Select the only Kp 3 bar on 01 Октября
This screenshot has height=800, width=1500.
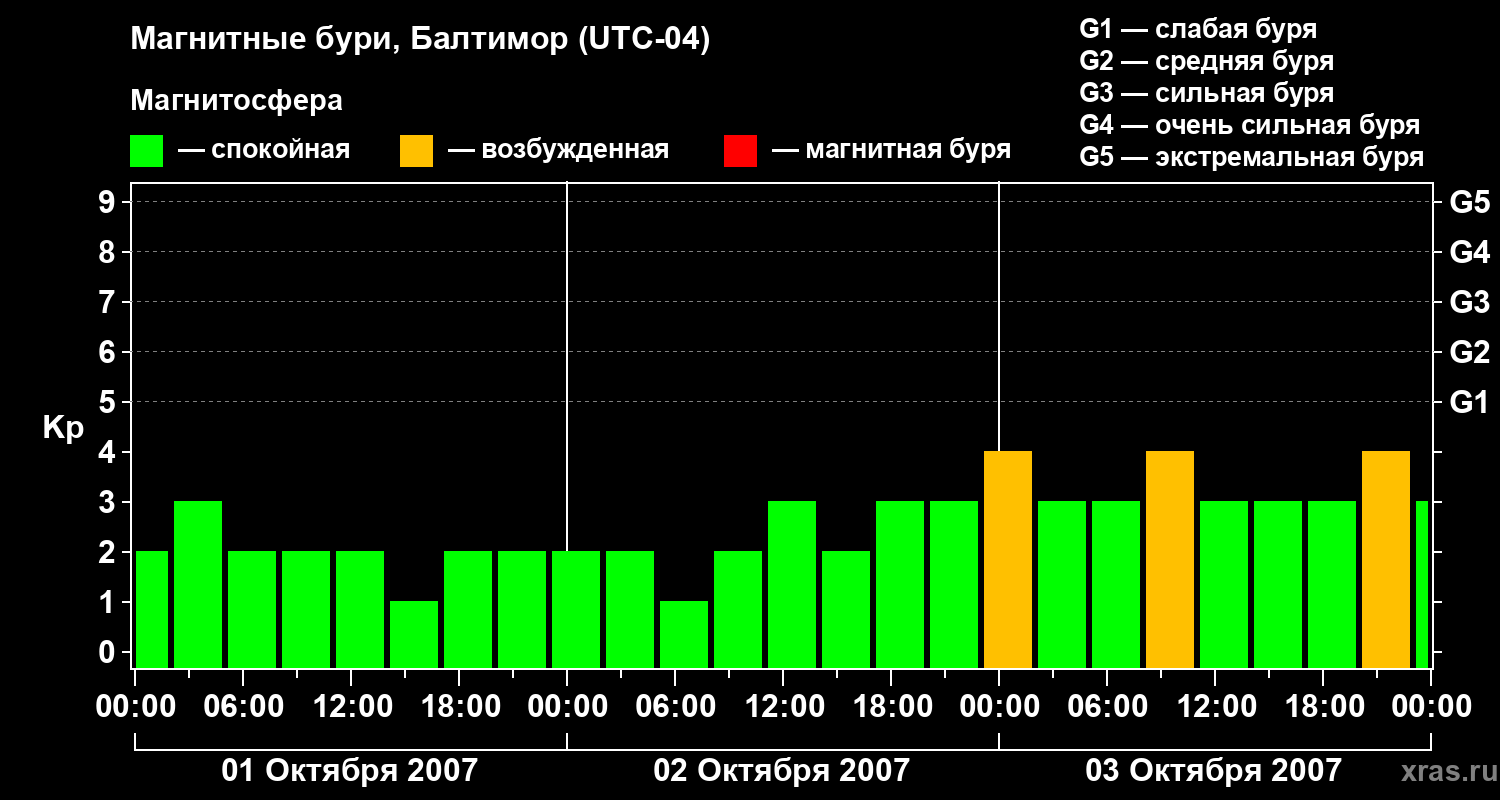point(198,585)
